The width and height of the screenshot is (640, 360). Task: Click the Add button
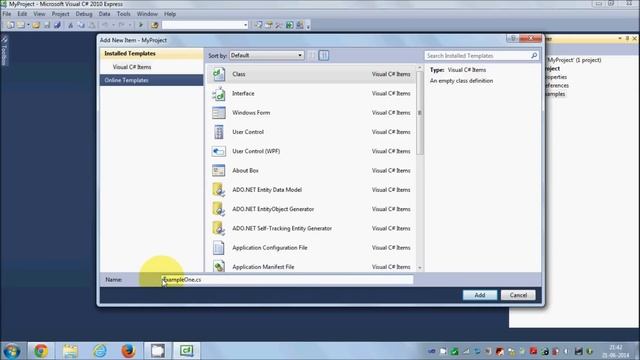pyautogui.click(x=480, y=295)
